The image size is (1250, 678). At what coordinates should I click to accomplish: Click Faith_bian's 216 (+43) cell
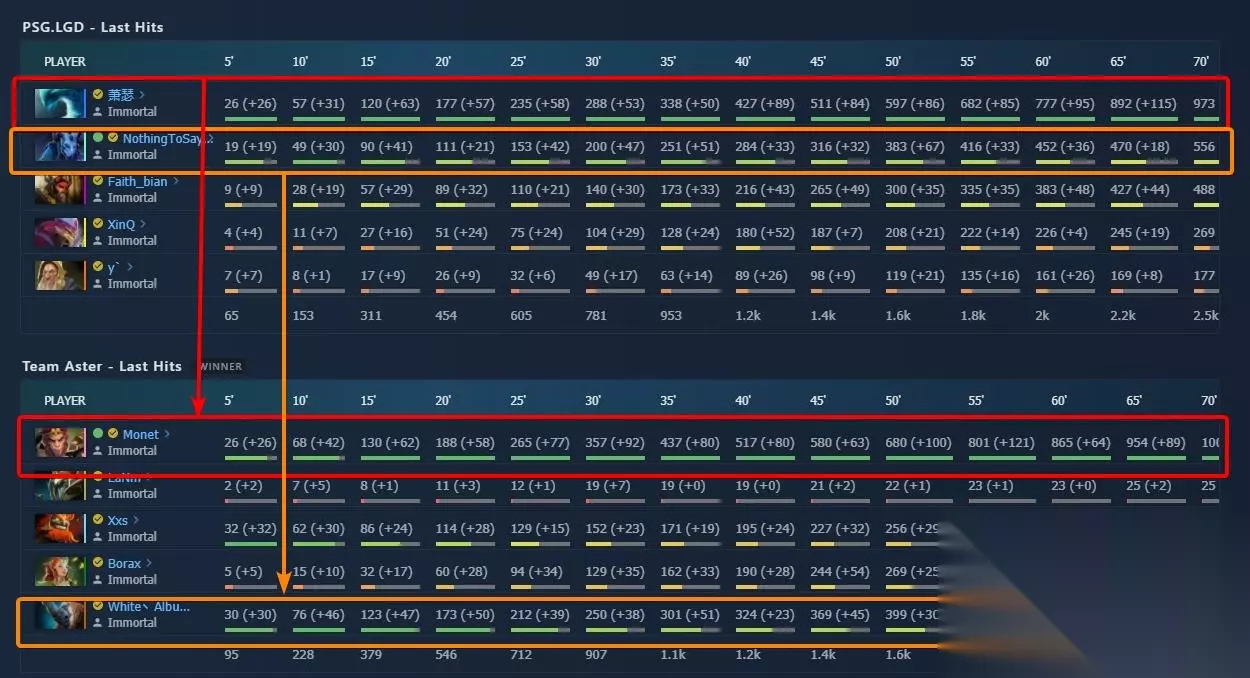(x=764, y=189)
